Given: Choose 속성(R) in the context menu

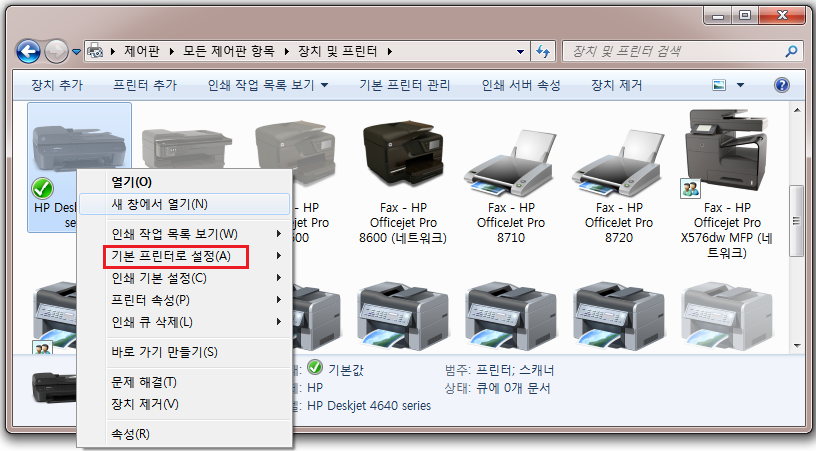Looking at the screenshot, I should pyautogui.click(x=184, y=434).
